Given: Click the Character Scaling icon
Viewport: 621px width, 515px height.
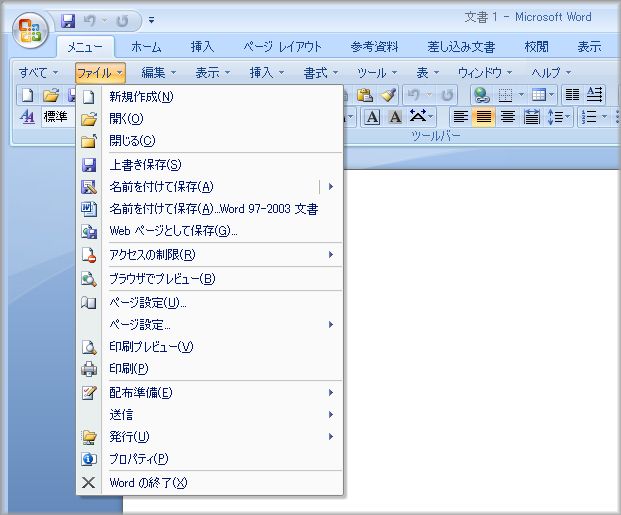Looking at the screenshot, I should [418, 116].
